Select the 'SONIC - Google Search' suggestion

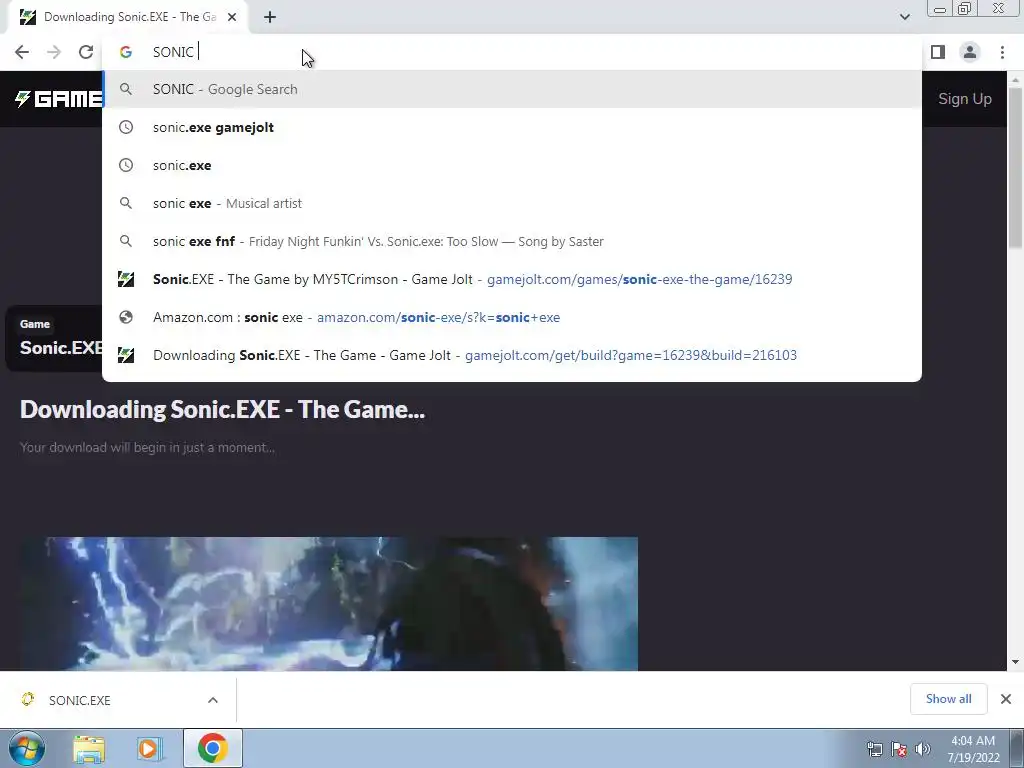pyautogui.click(x=512, y=89)
